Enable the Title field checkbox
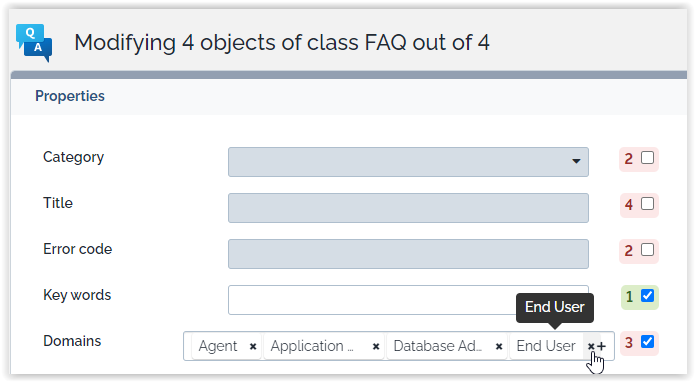Image resolution: width=695 pixels, height=382 pixels. tap(648, 204)
